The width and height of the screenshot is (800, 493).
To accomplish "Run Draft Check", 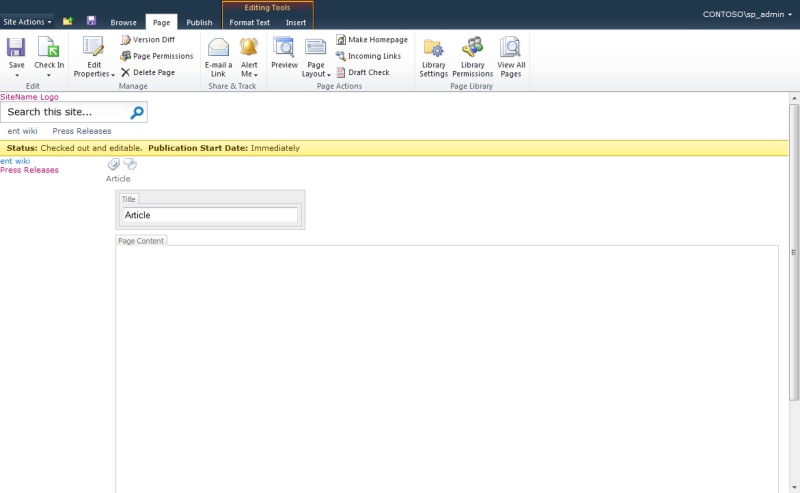I will point(363,72).
